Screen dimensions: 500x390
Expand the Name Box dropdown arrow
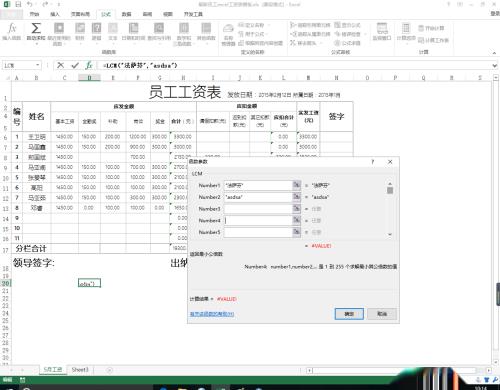point(38,65)
